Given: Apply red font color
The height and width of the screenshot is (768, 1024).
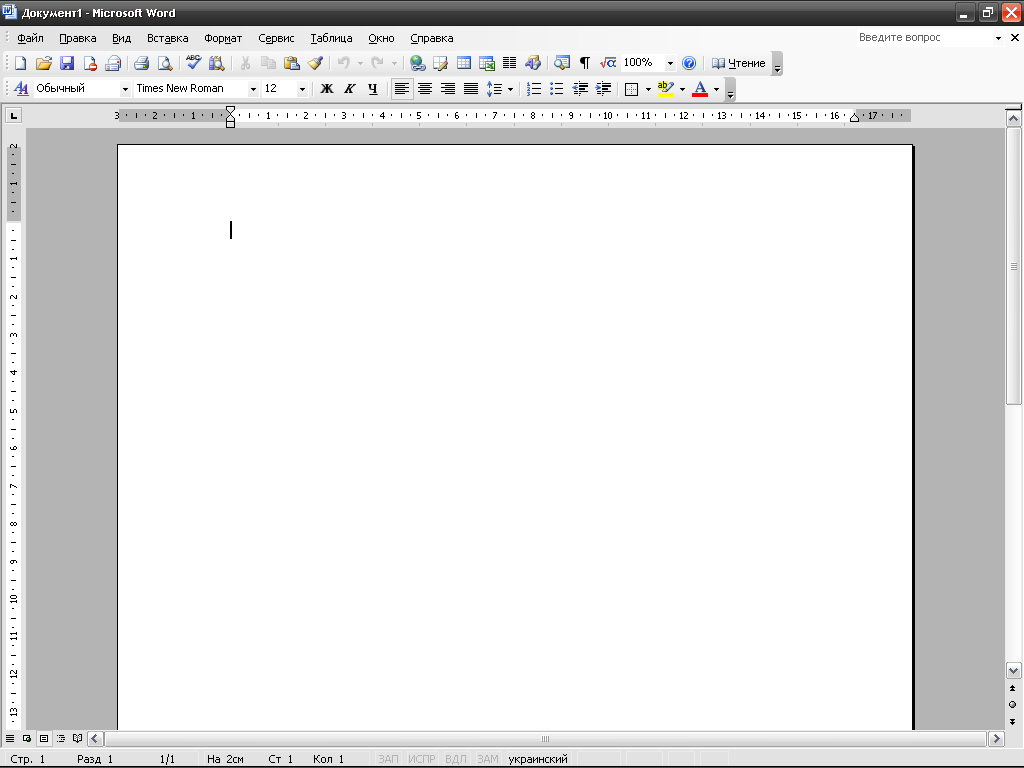Looking at the screenshot, I should tap(700, 89).
